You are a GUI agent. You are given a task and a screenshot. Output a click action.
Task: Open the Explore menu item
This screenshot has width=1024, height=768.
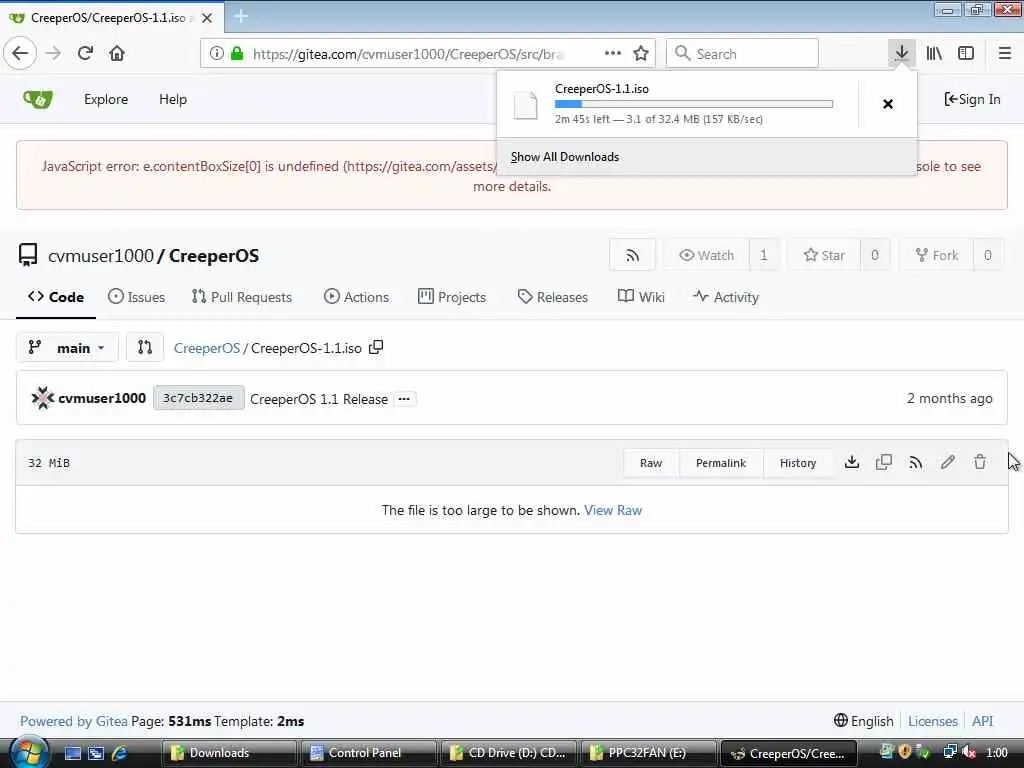coord(106,99)
